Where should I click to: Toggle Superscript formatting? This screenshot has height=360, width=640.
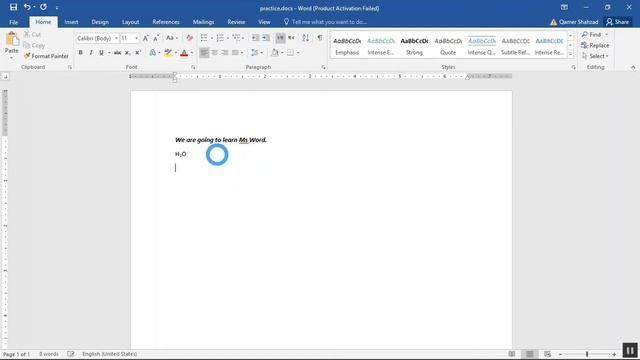tap(138, 53)
